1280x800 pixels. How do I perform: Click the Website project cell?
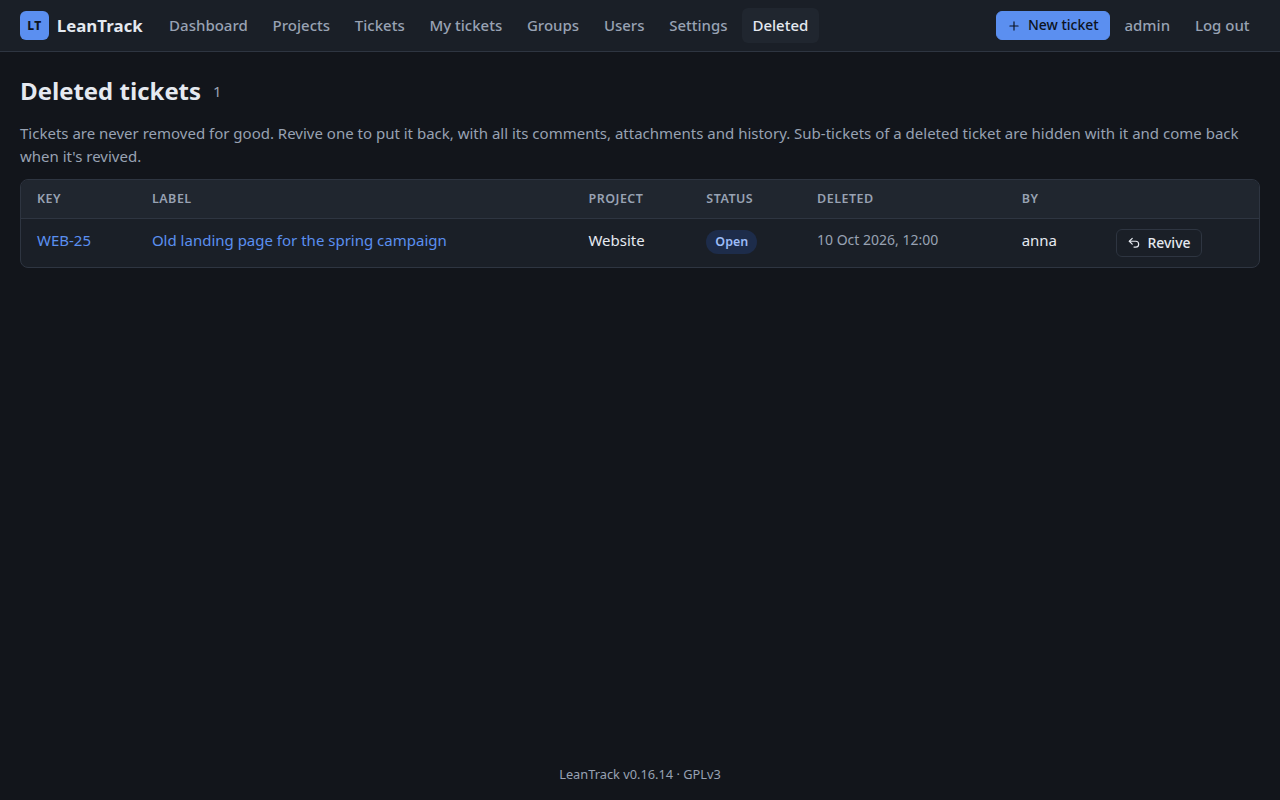(x=616, y=241)
